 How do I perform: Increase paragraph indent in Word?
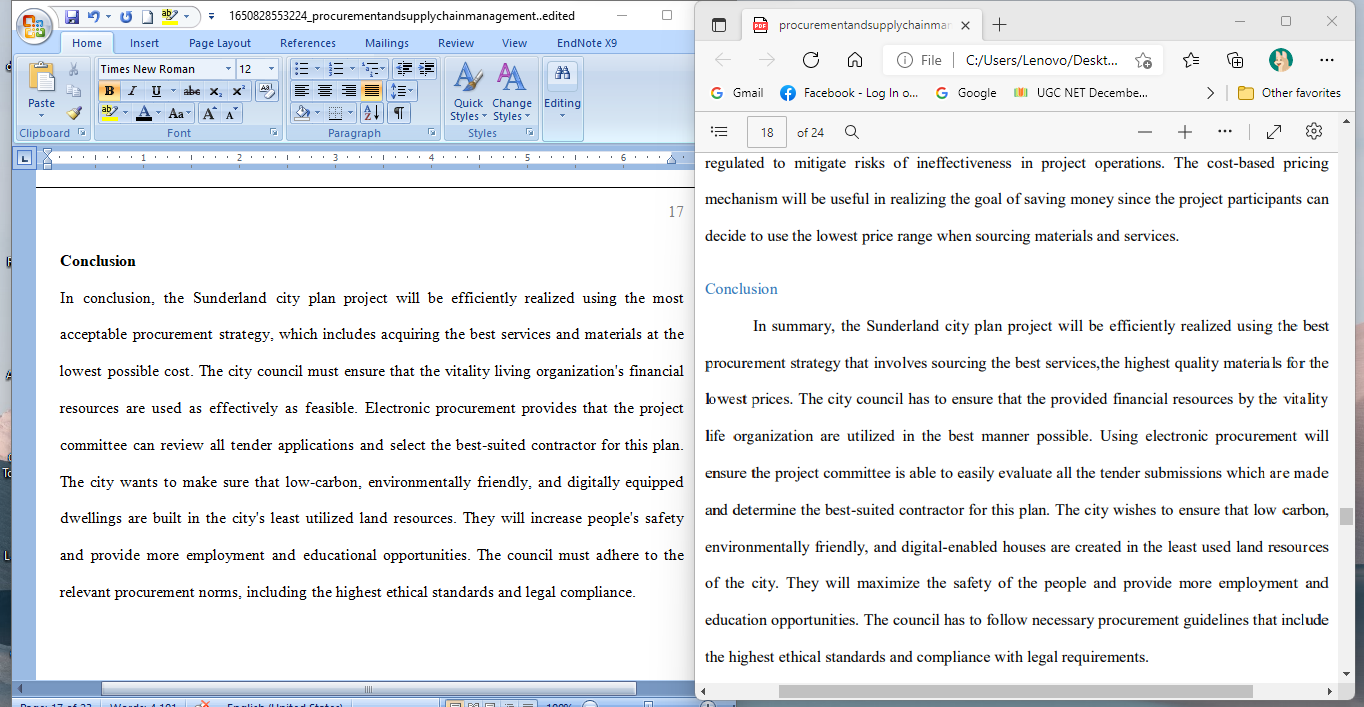click(x=427, y=69)
